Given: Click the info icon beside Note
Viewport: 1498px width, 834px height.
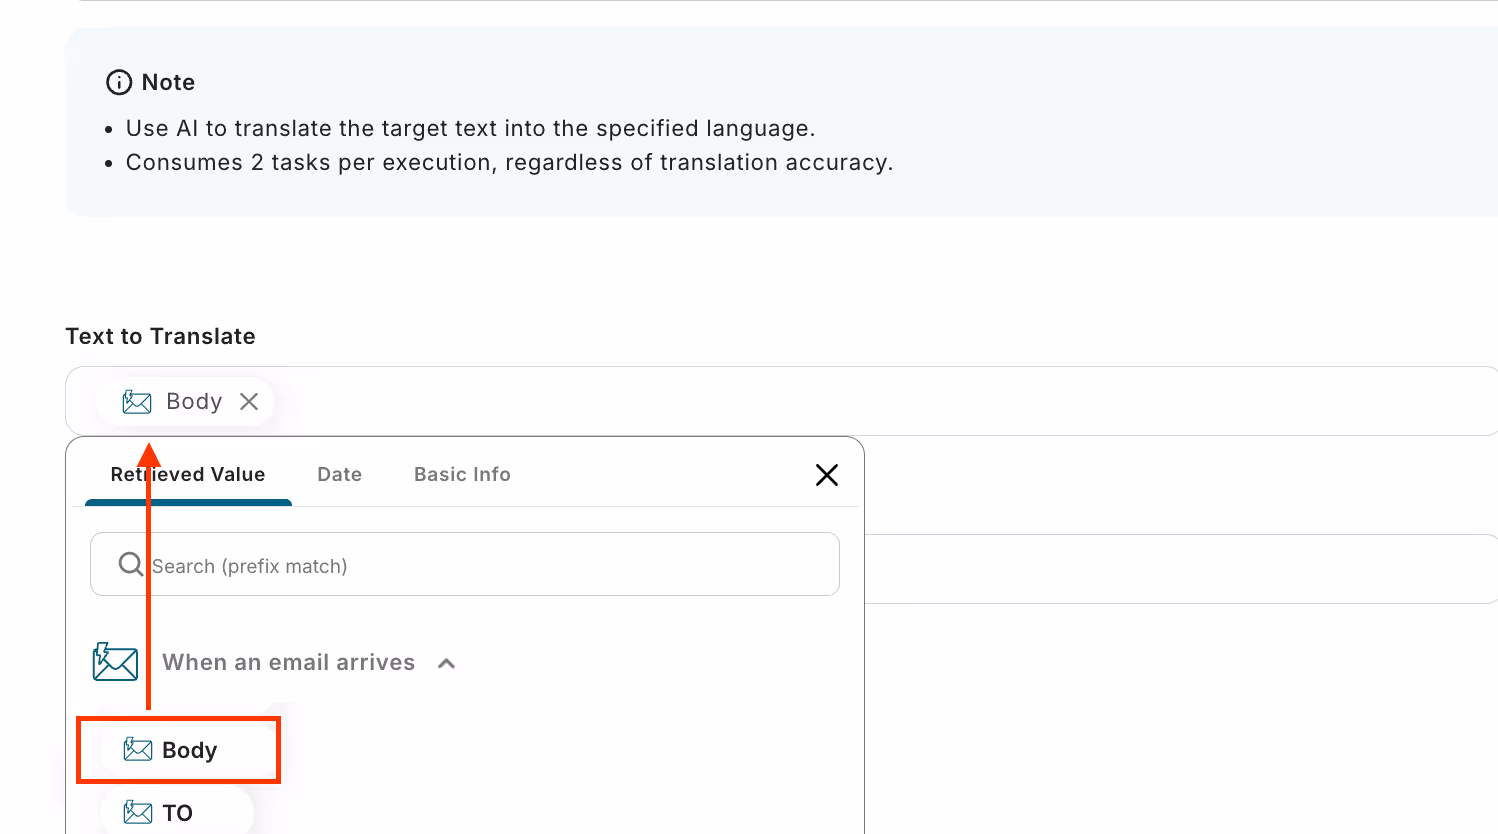Looking at the screenshot, I should pos(119,82).
